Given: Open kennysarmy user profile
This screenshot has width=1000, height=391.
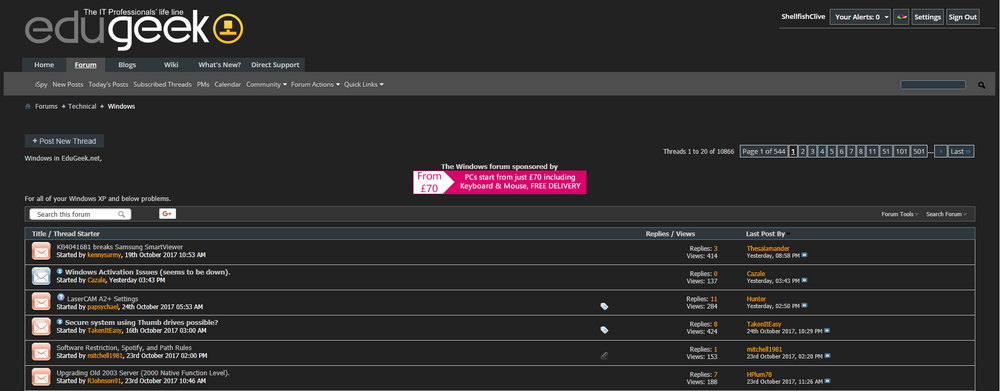Looking at the screenshot, I should 104,255.
